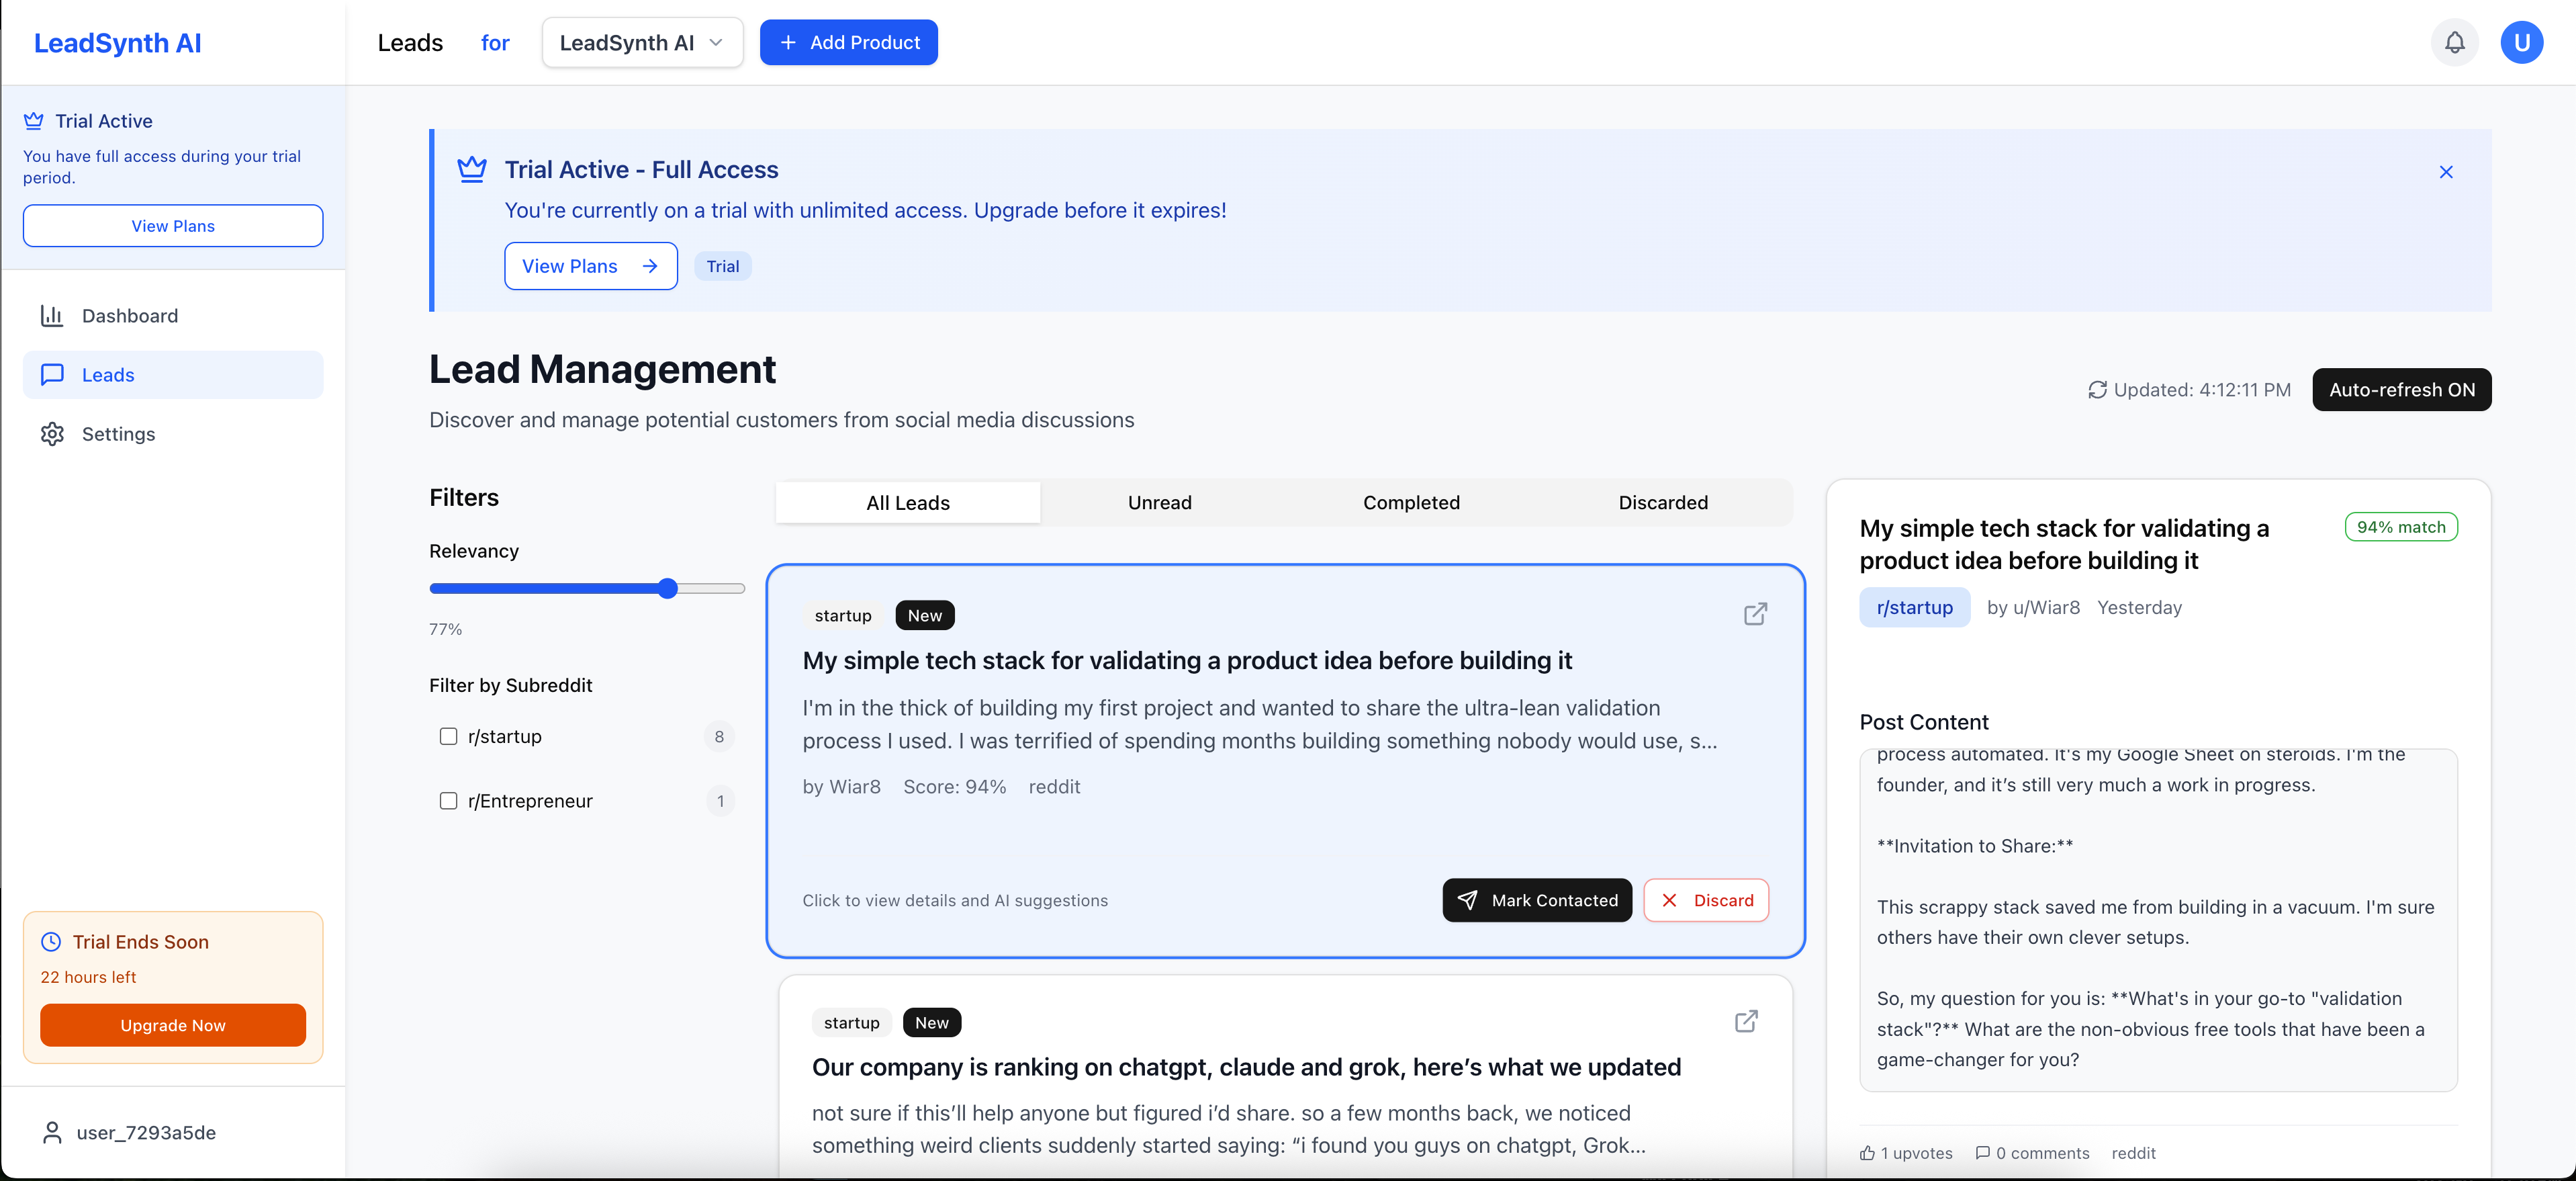Click the arrow icon in banner View Plans
Viewport: 2576px width, 1181px height.
(650, 266)
